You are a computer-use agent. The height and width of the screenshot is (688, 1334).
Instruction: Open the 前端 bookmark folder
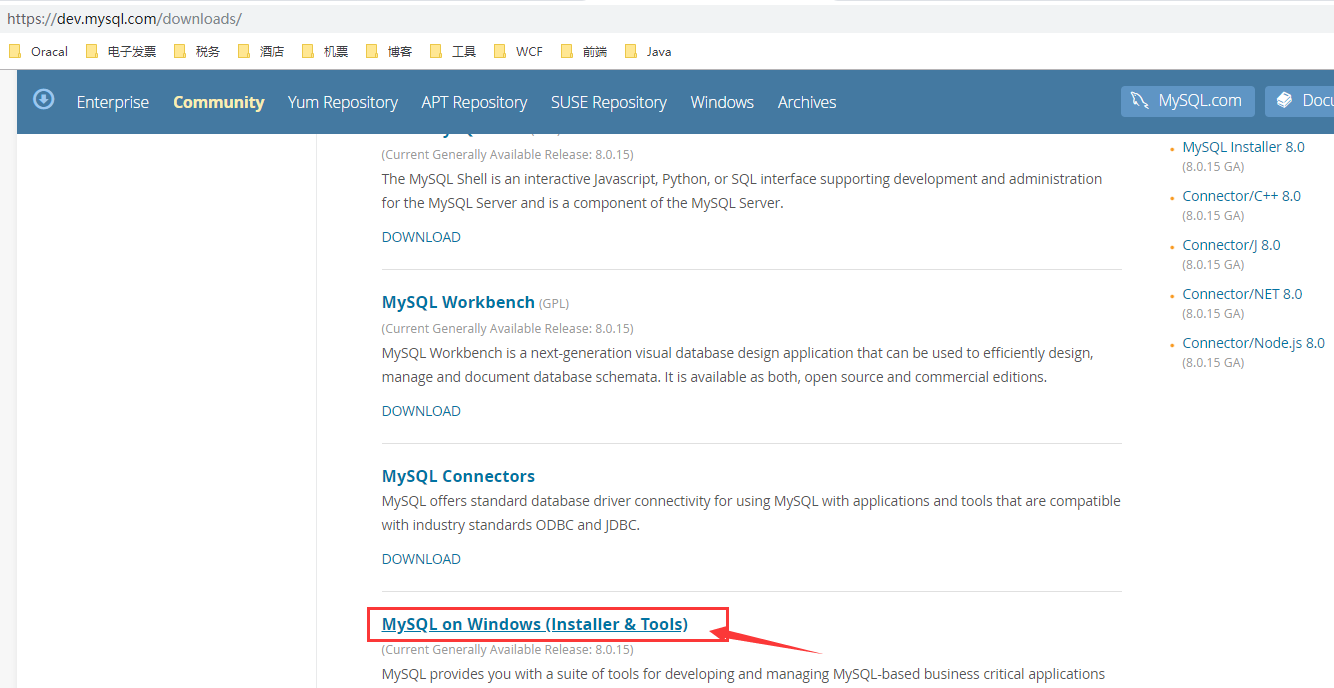584,51
